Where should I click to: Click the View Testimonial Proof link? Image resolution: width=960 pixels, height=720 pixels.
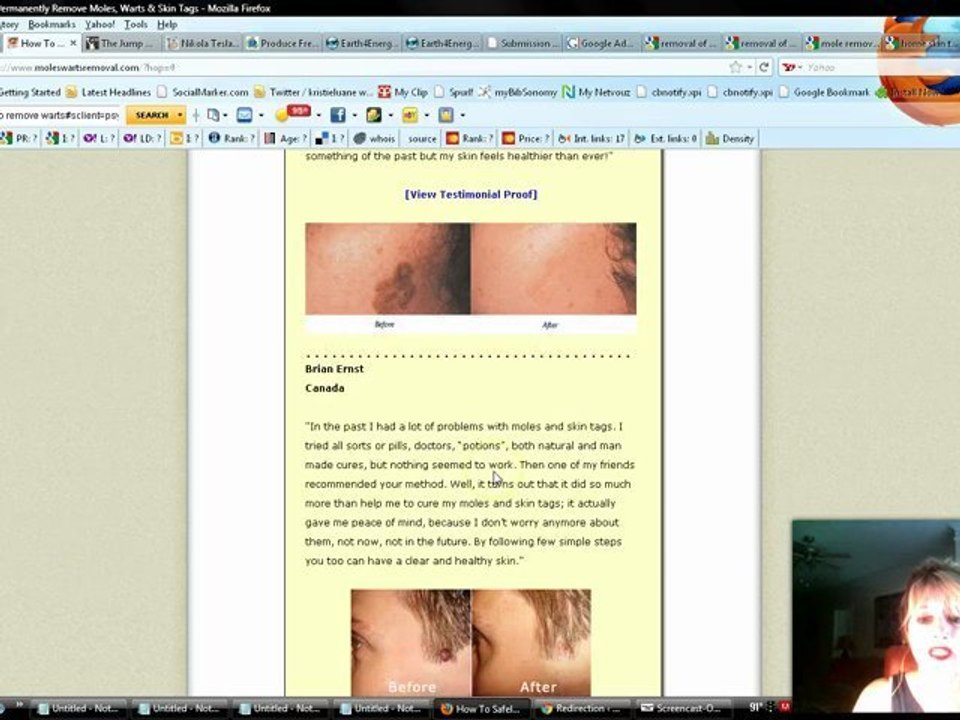pos(471,195)
